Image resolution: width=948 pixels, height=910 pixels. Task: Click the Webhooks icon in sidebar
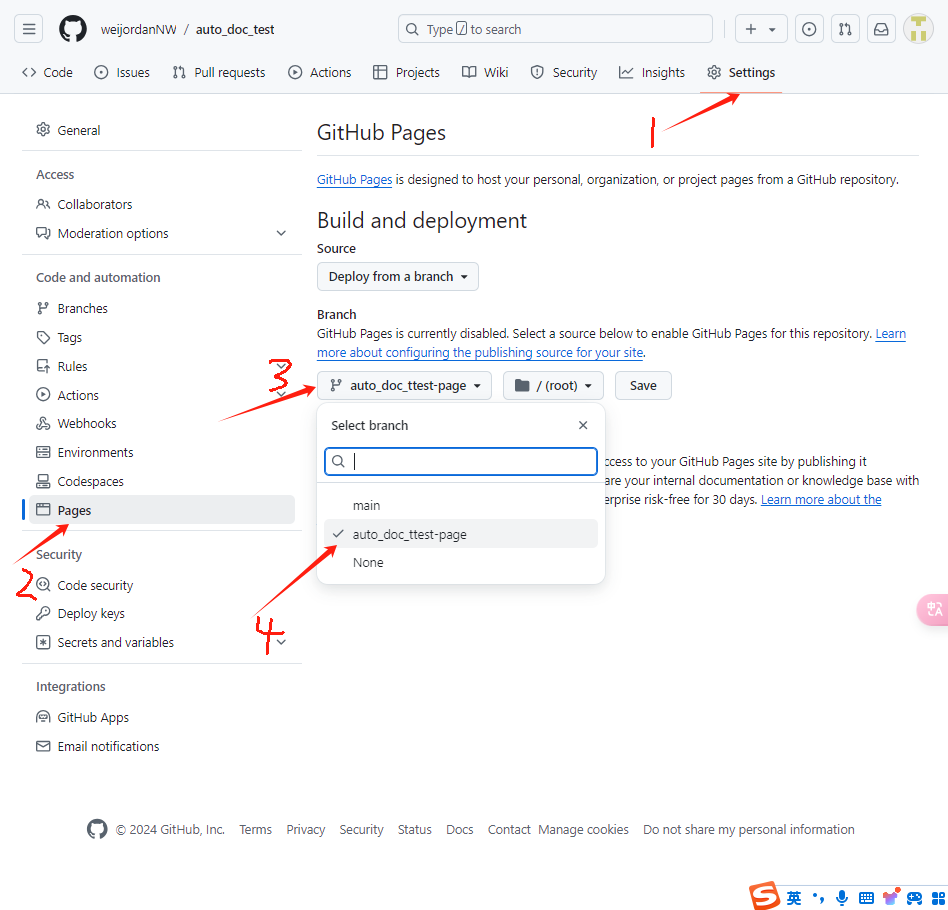pos(43,423)
